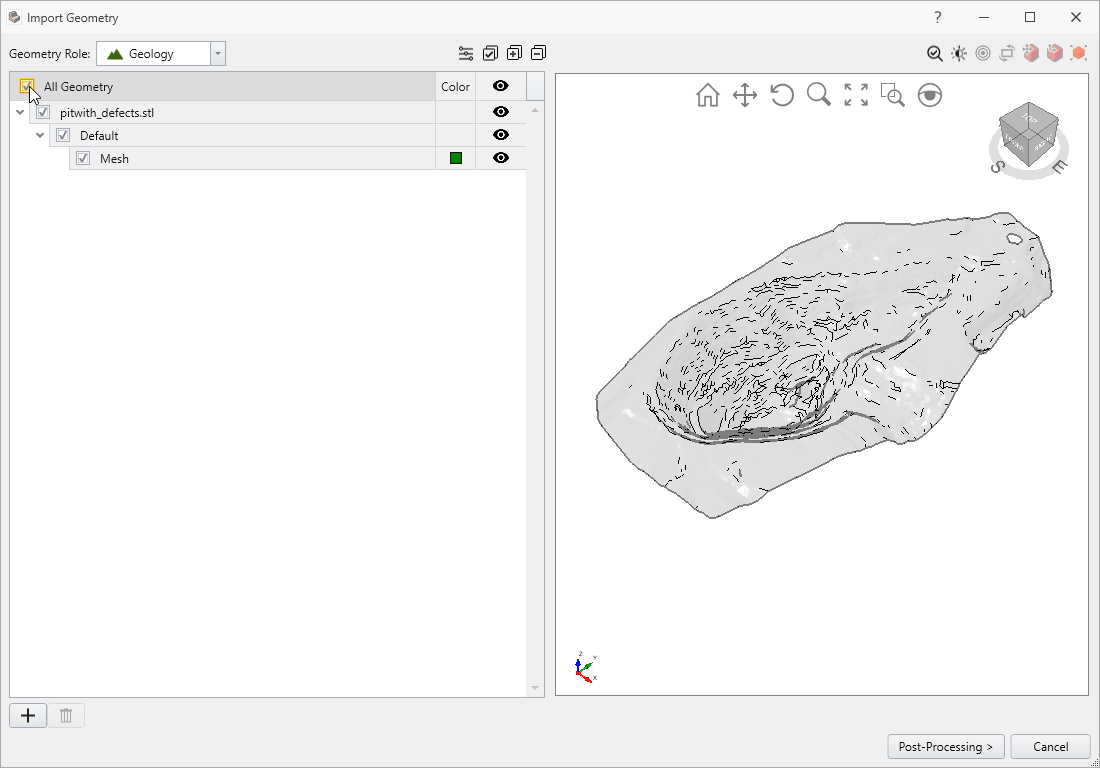Screen dimensions: 1100x768
Task: Click the Zoom Box icon
Action: coord(892,95)
